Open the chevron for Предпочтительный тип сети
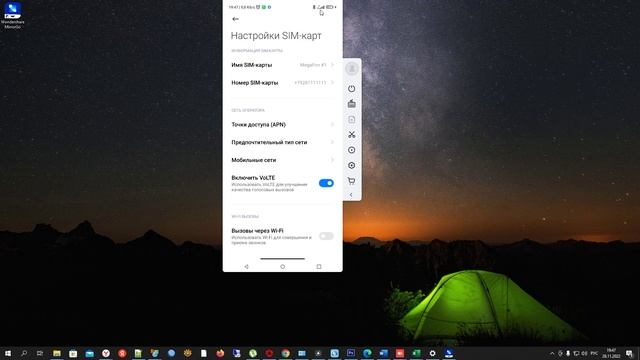 [x=333, y=142]
